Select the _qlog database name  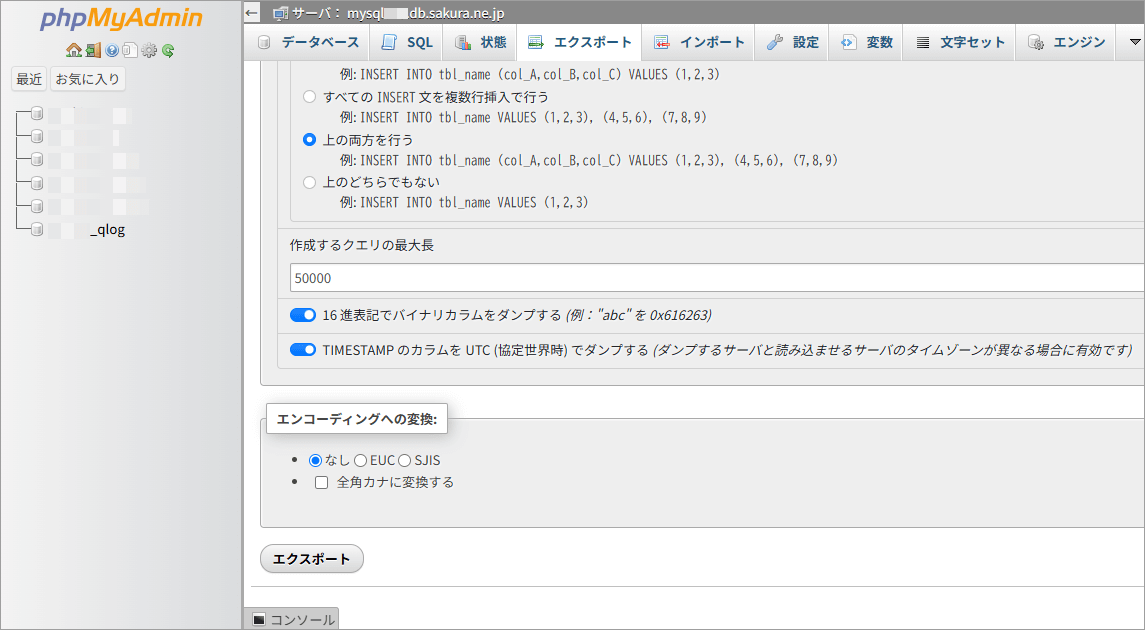[x=107, y=229]
